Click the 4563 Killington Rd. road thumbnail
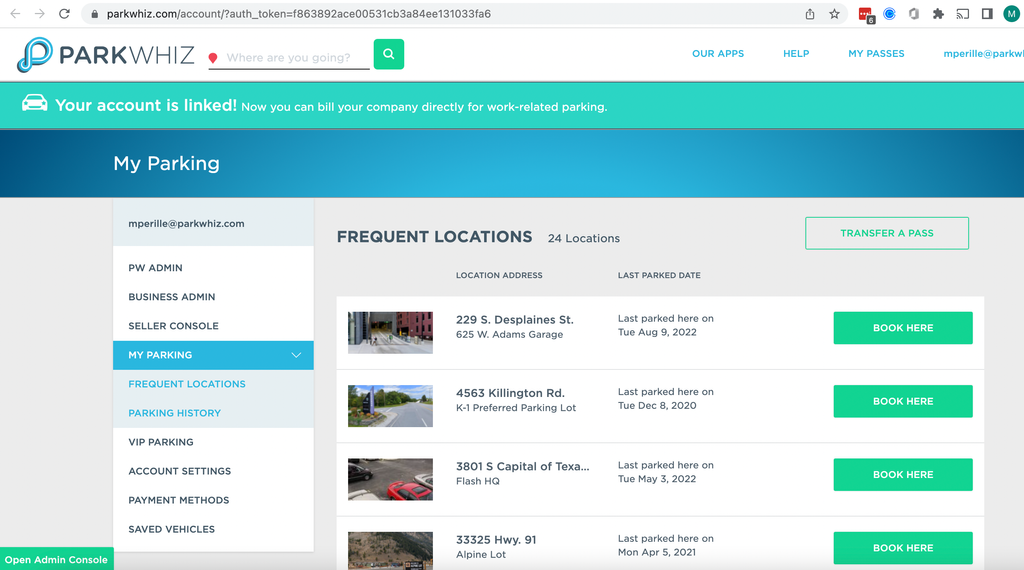Image resolution: width=1024 pixels, height=570 pixels. (x=391, y=406)
